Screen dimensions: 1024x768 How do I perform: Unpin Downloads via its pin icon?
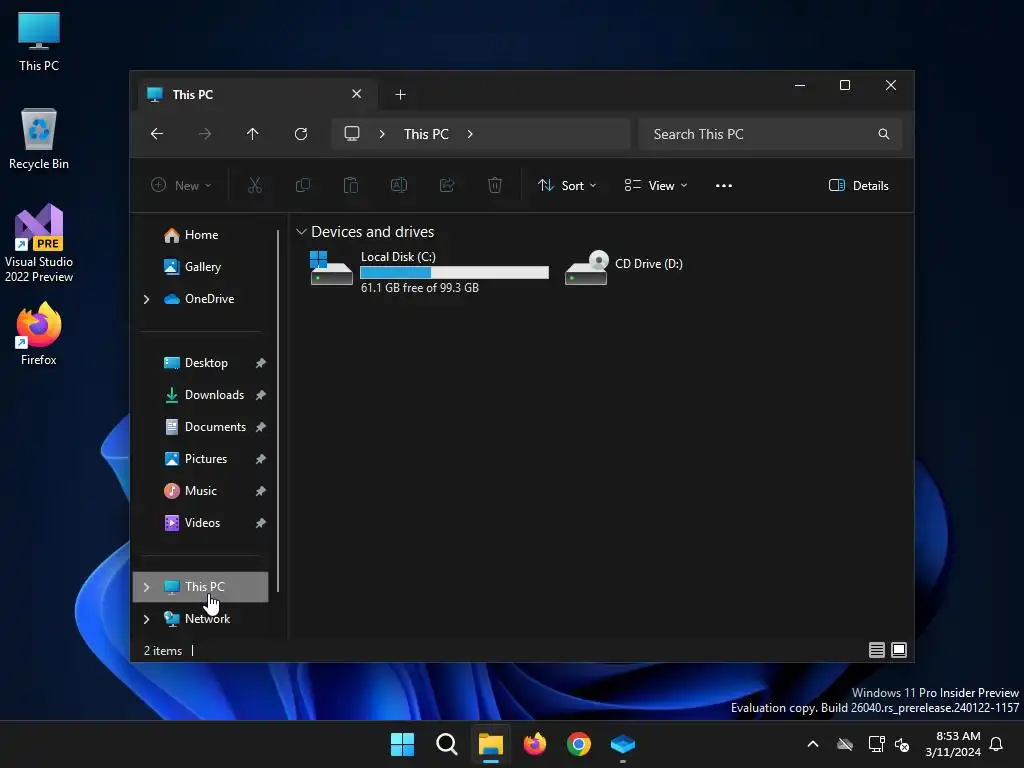(x=261, y=395)
